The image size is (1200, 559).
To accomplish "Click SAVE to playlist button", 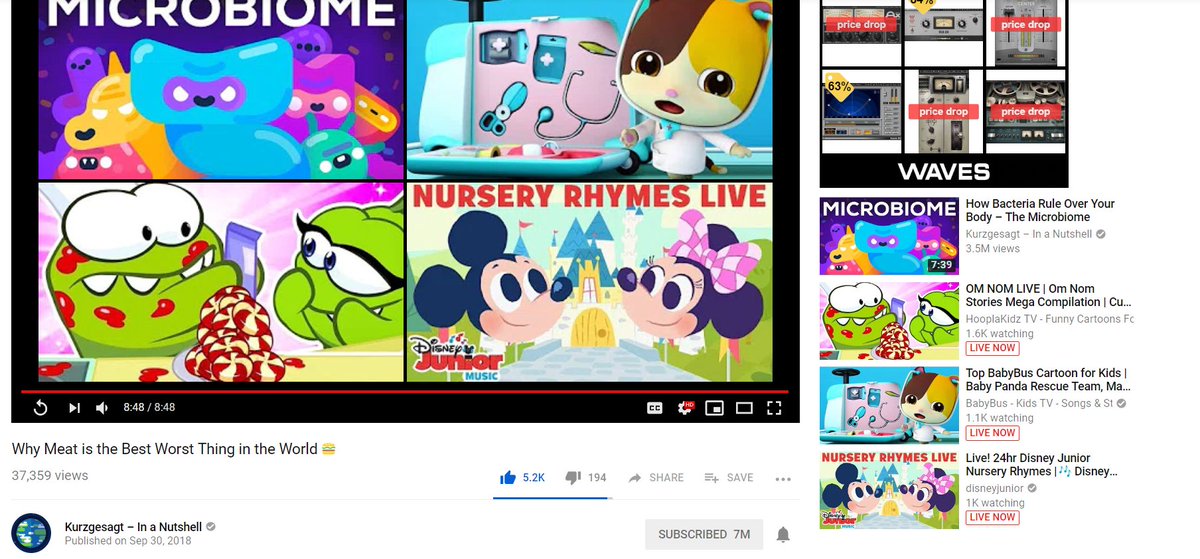I will click(x=729, y=478).
